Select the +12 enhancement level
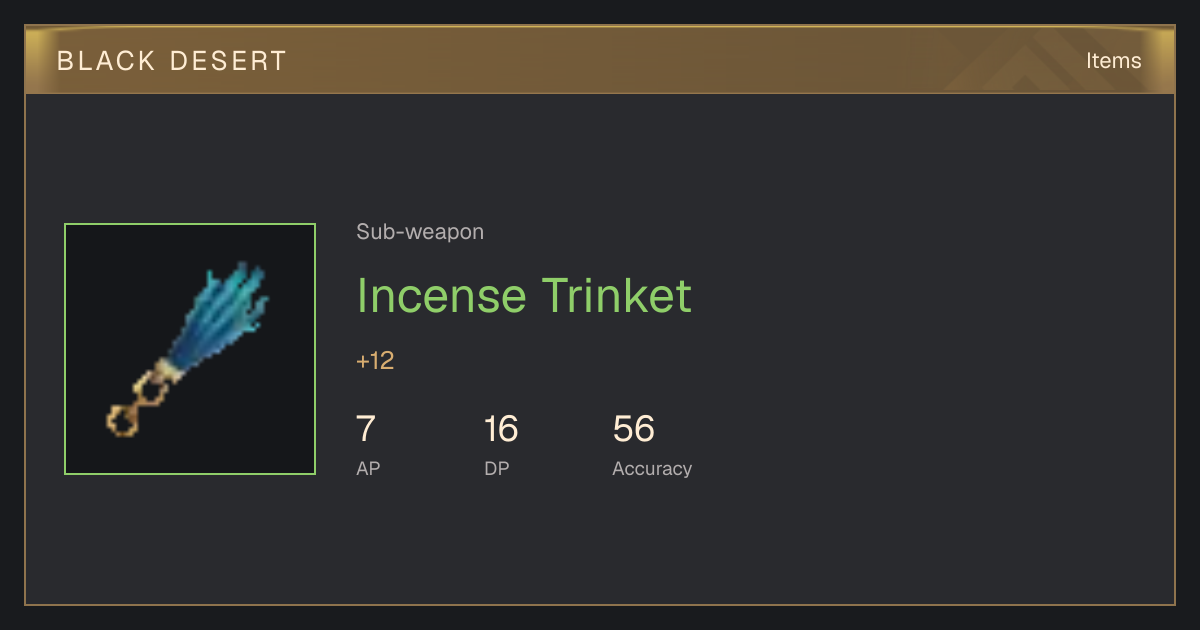Screen dimensions: 1200x630 click(375, 361)
